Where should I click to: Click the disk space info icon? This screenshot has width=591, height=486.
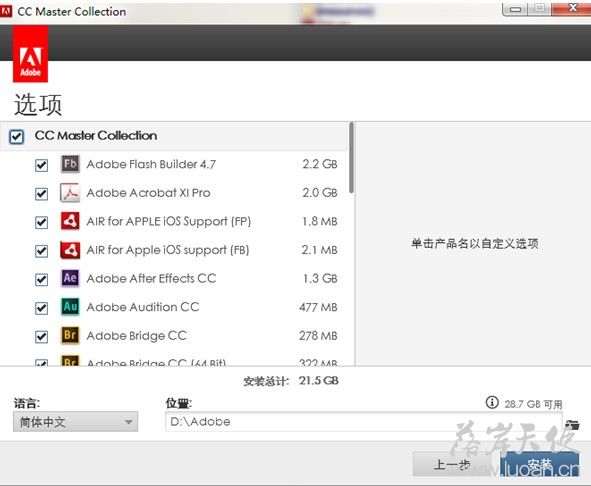pyautogui.click(x=492, y=403)
